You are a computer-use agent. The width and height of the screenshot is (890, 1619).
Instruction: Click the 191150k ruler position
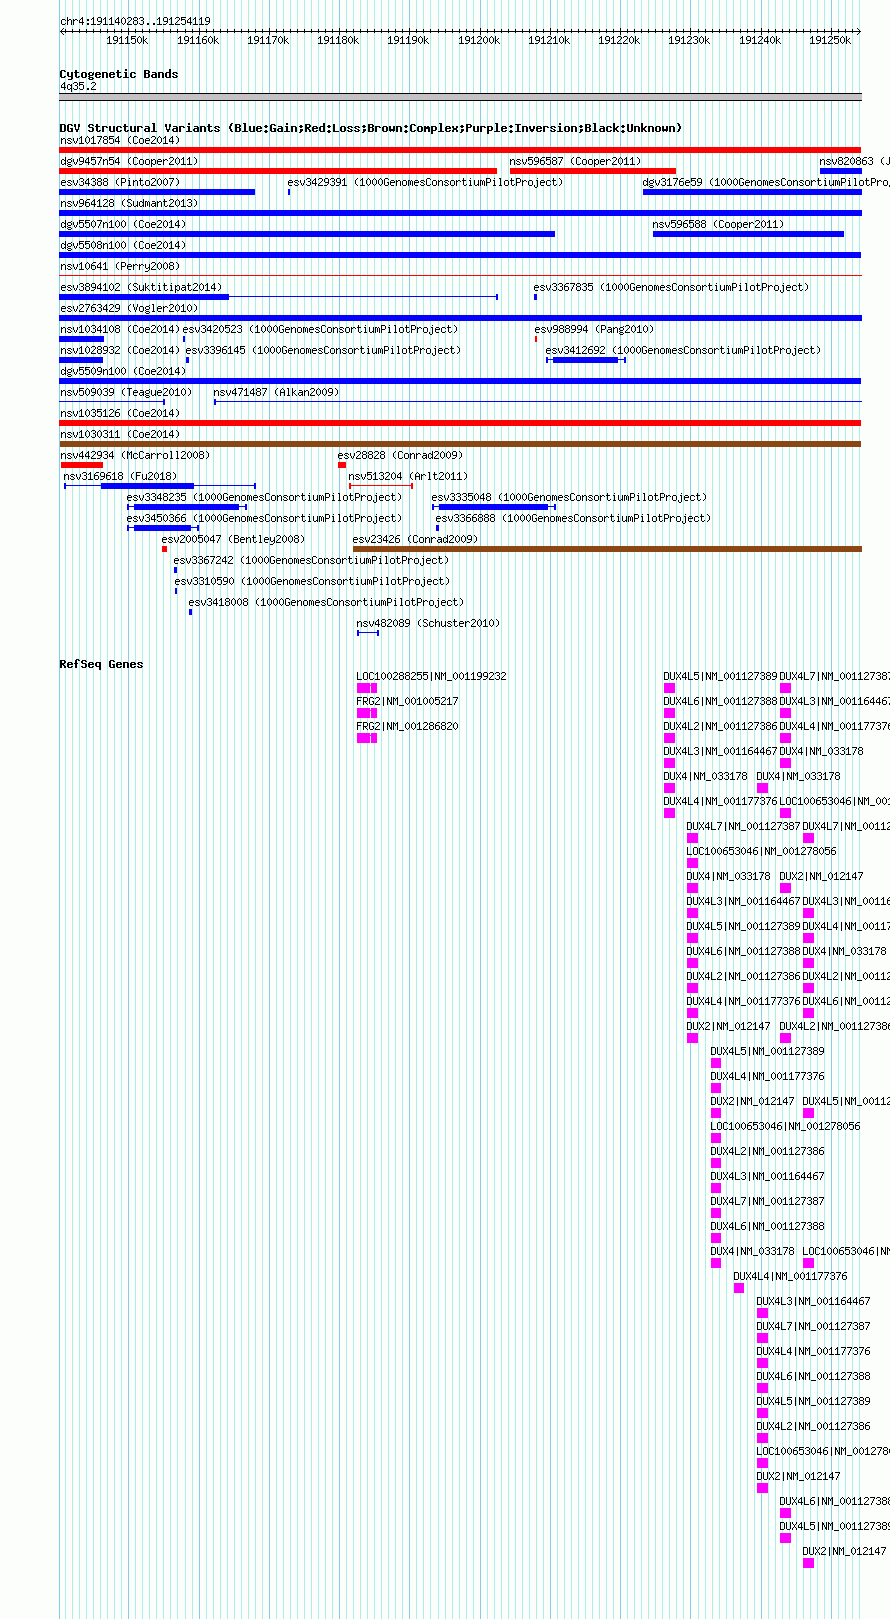[127, 40]
